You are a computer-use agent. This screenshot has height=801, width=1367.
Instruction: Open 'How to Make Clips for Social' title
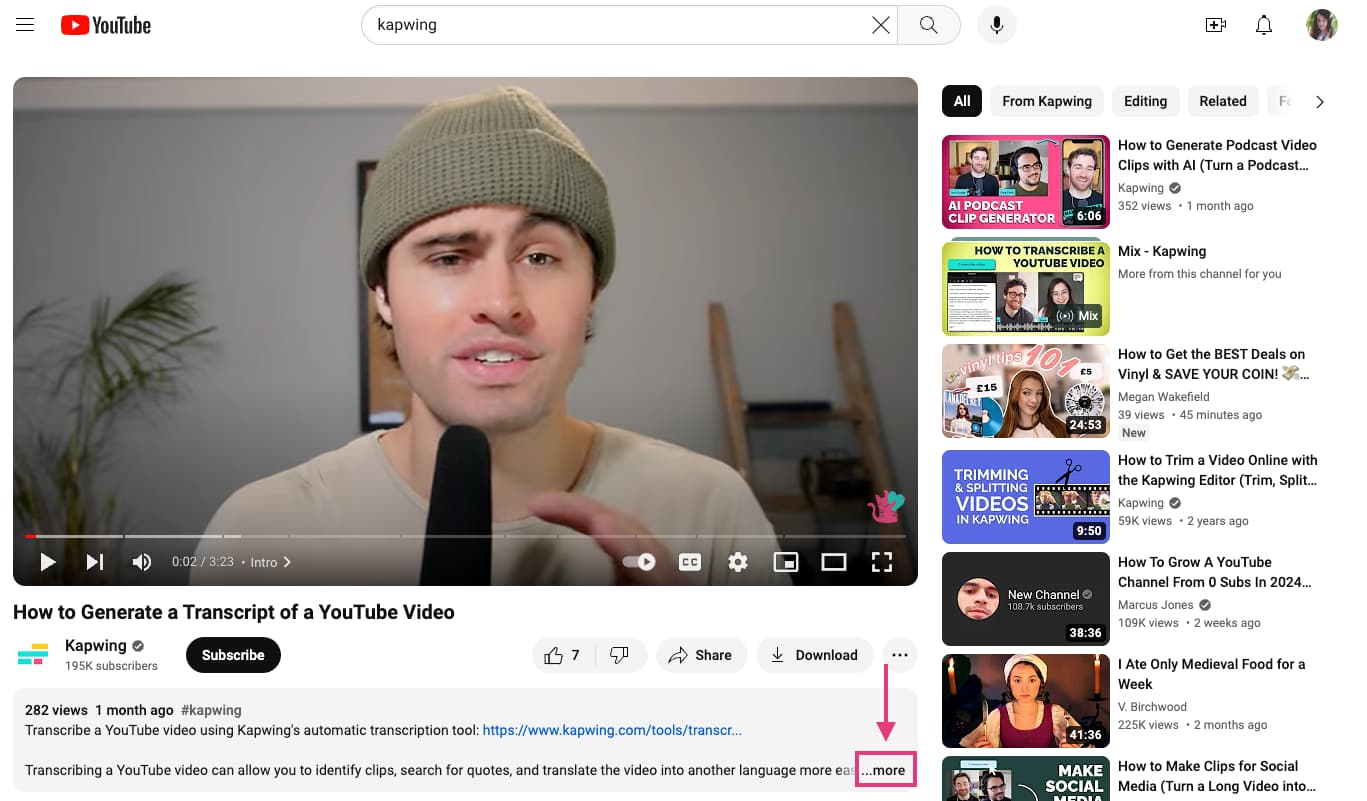pos(1217,776)
